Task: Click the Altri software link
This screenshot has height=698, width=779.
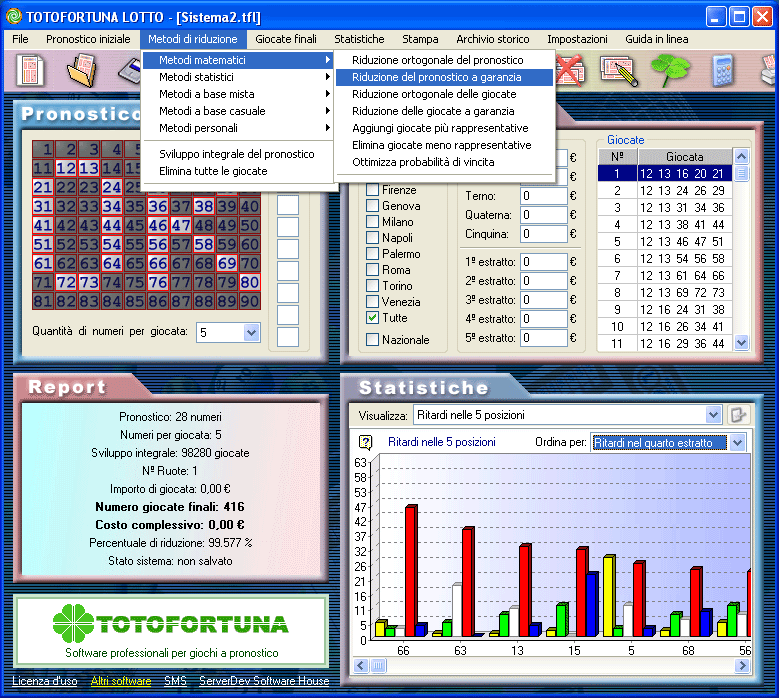Action: coord(120,681)
